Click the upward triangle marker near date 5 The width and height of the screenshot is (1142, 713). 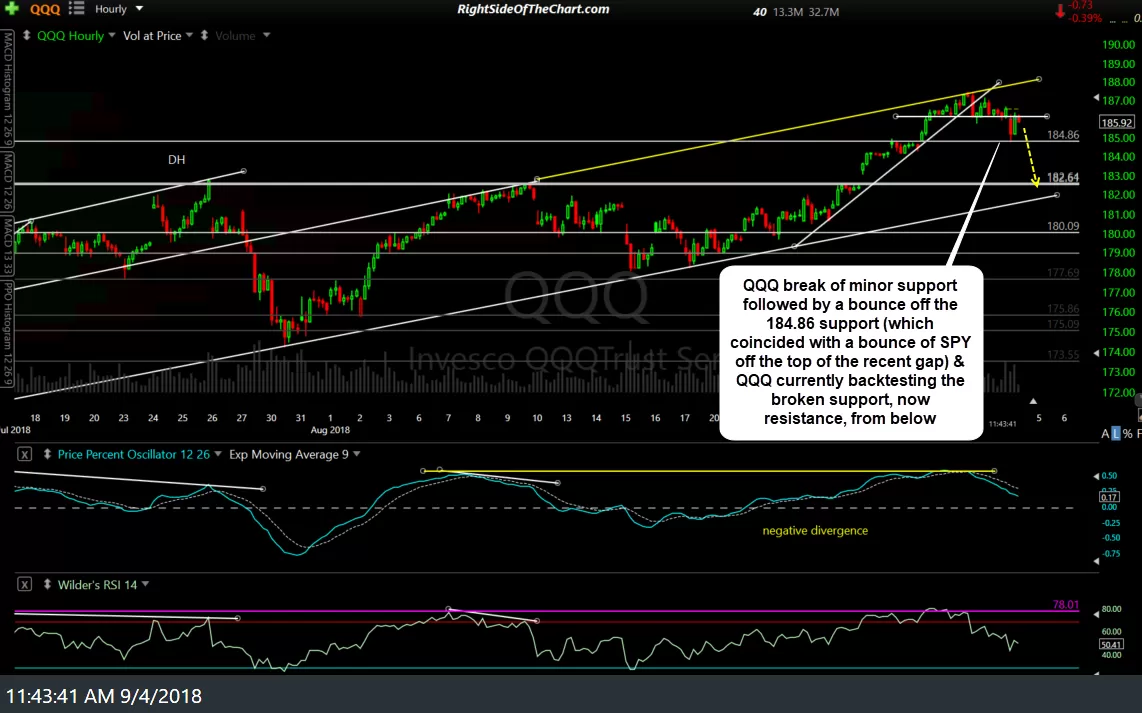1033,401
